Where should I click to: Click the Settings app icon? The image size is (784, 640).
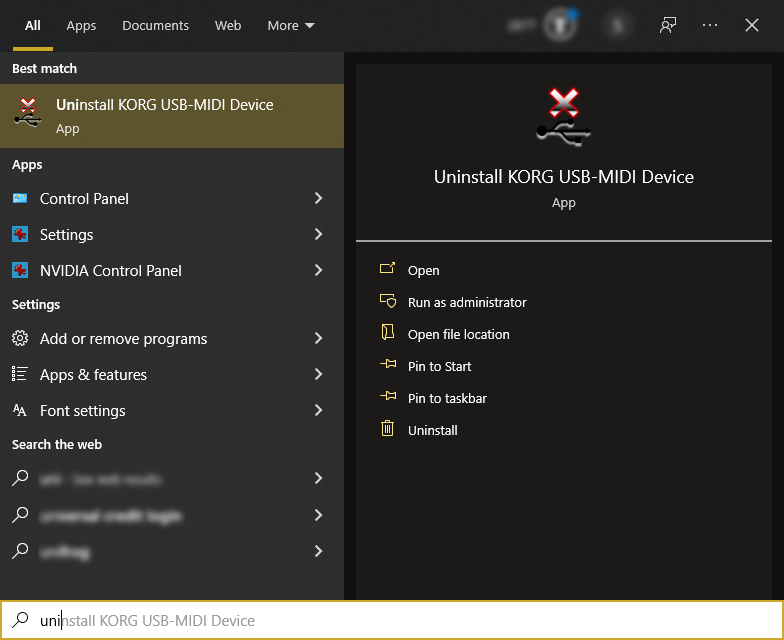[20, 234]
